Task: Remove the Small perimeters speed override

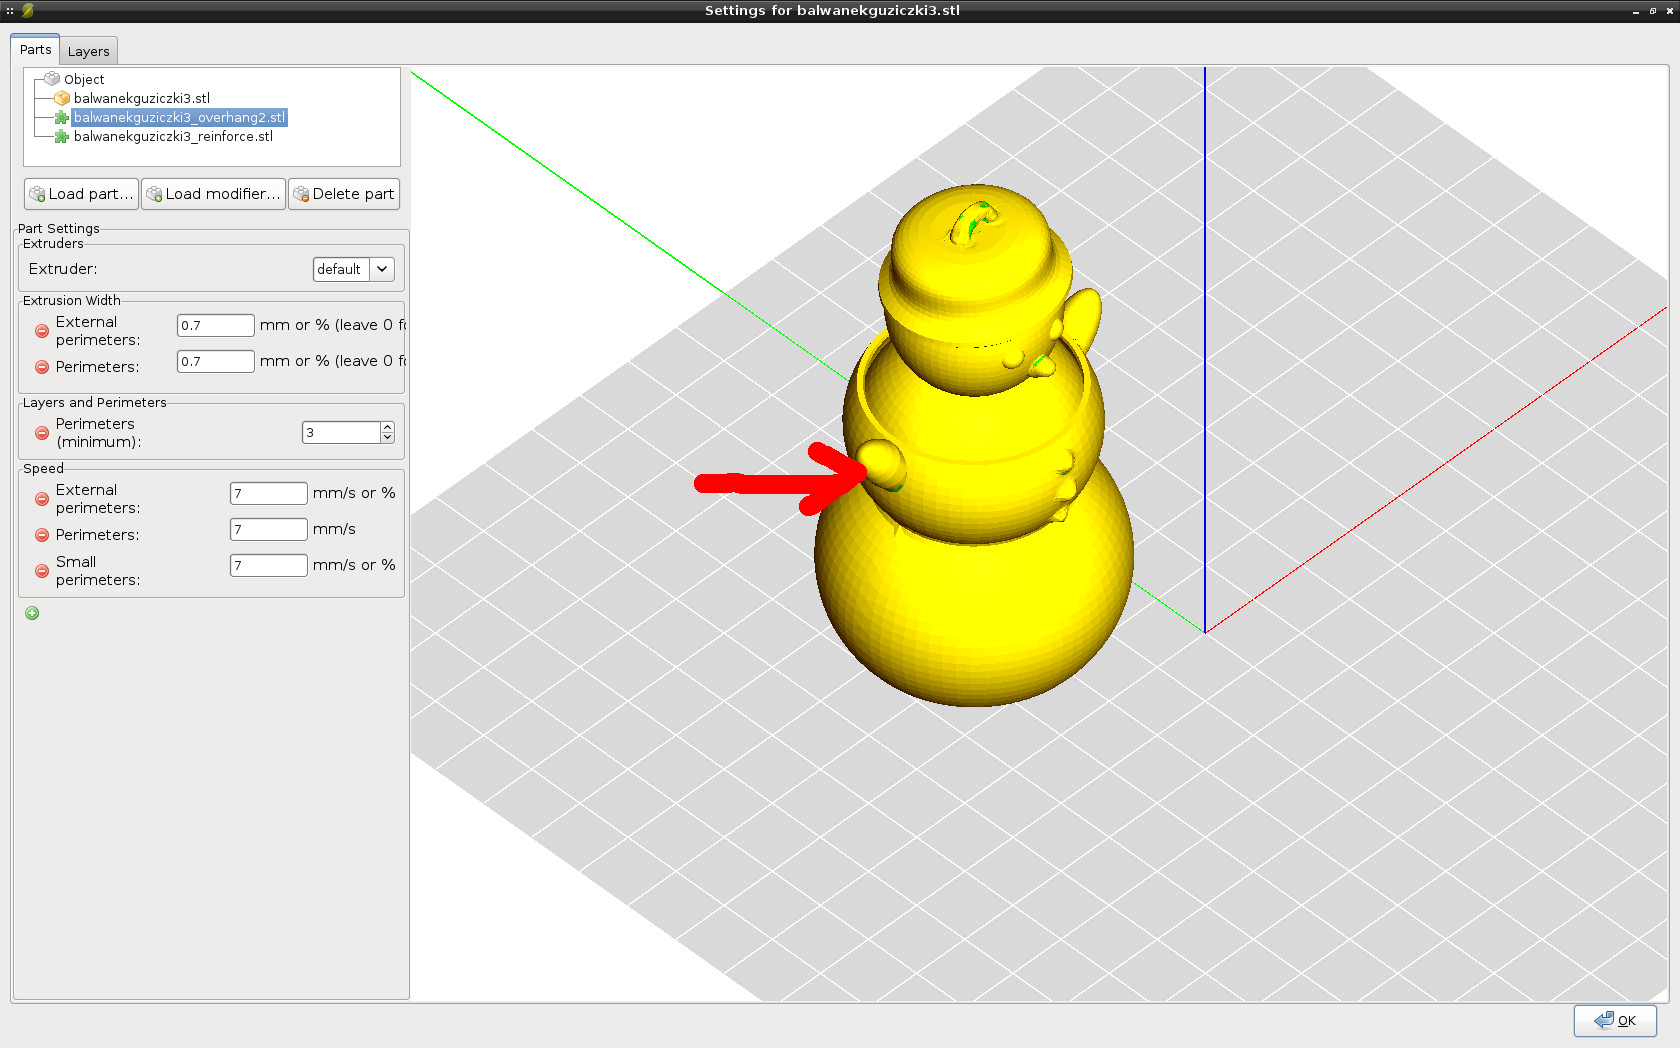Action: pos(42,571)
